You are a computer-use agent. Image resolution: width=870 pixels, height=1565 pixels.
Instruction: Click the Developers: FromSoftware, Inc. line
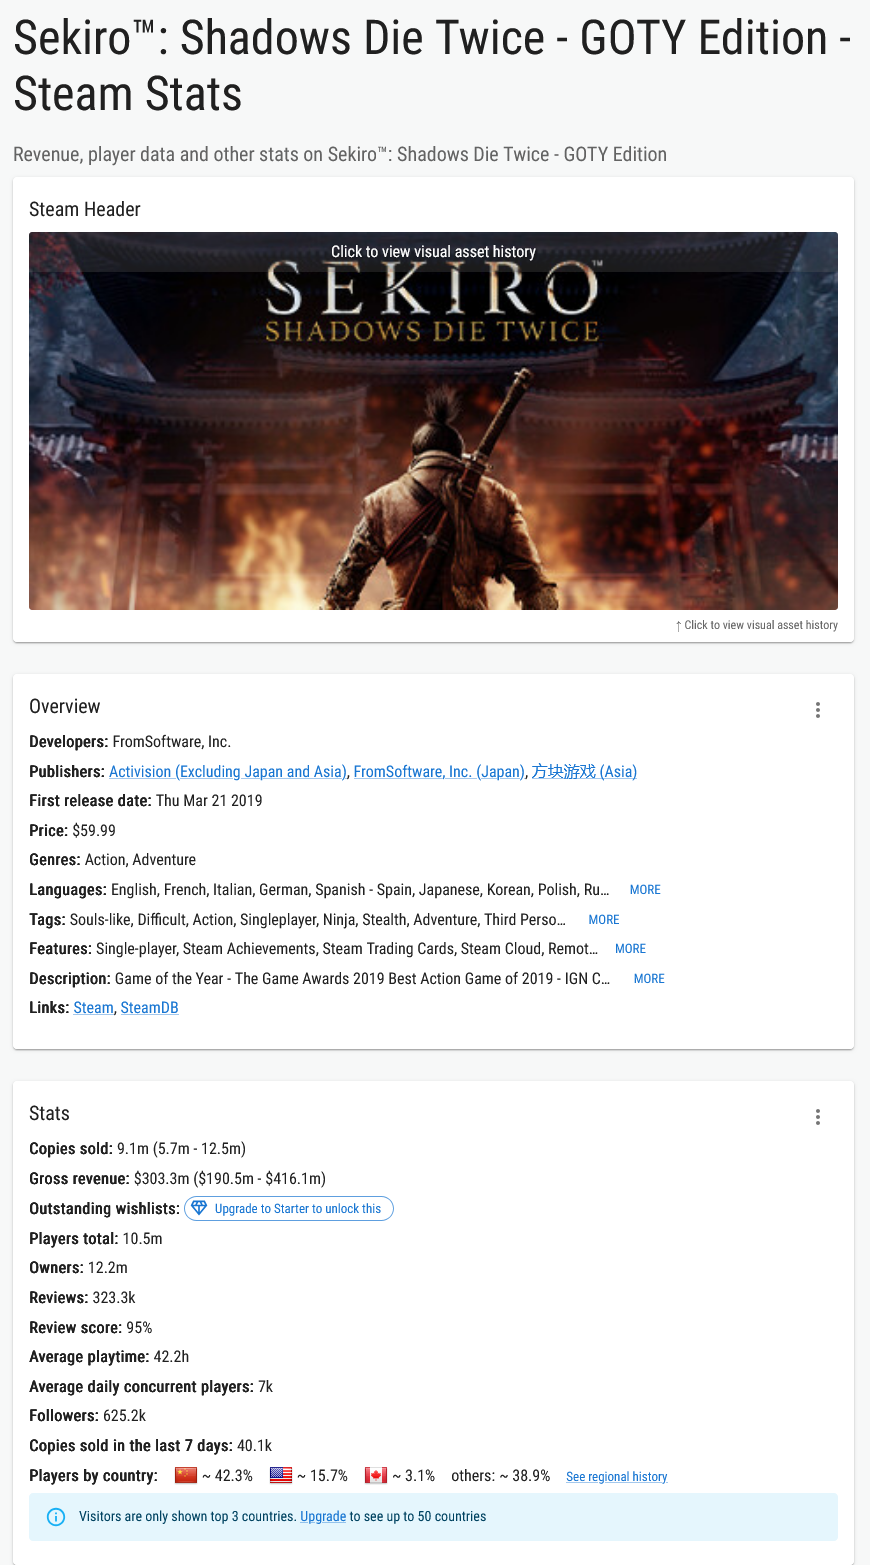click(130, 742)
